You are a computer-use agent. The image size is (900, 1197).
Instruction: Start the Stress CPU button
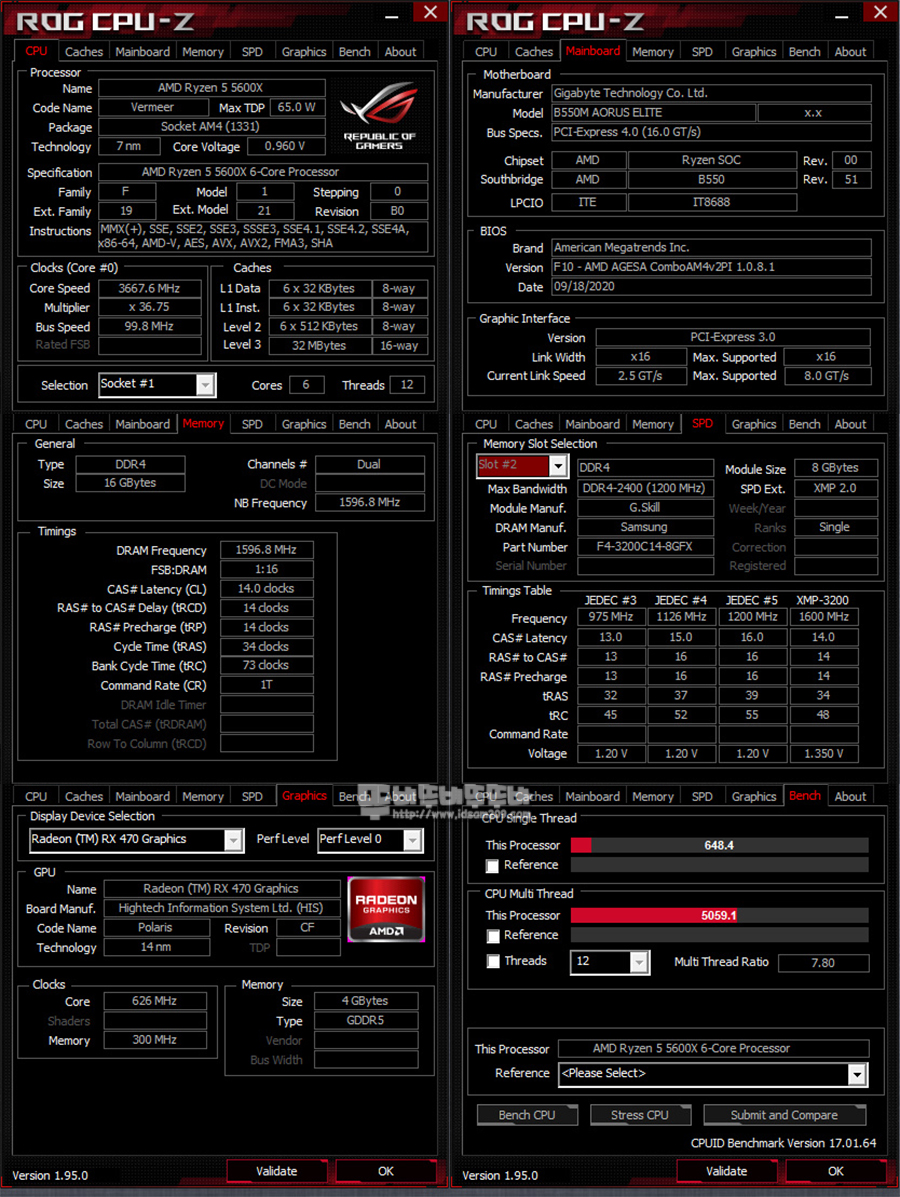pos(640,1115)
